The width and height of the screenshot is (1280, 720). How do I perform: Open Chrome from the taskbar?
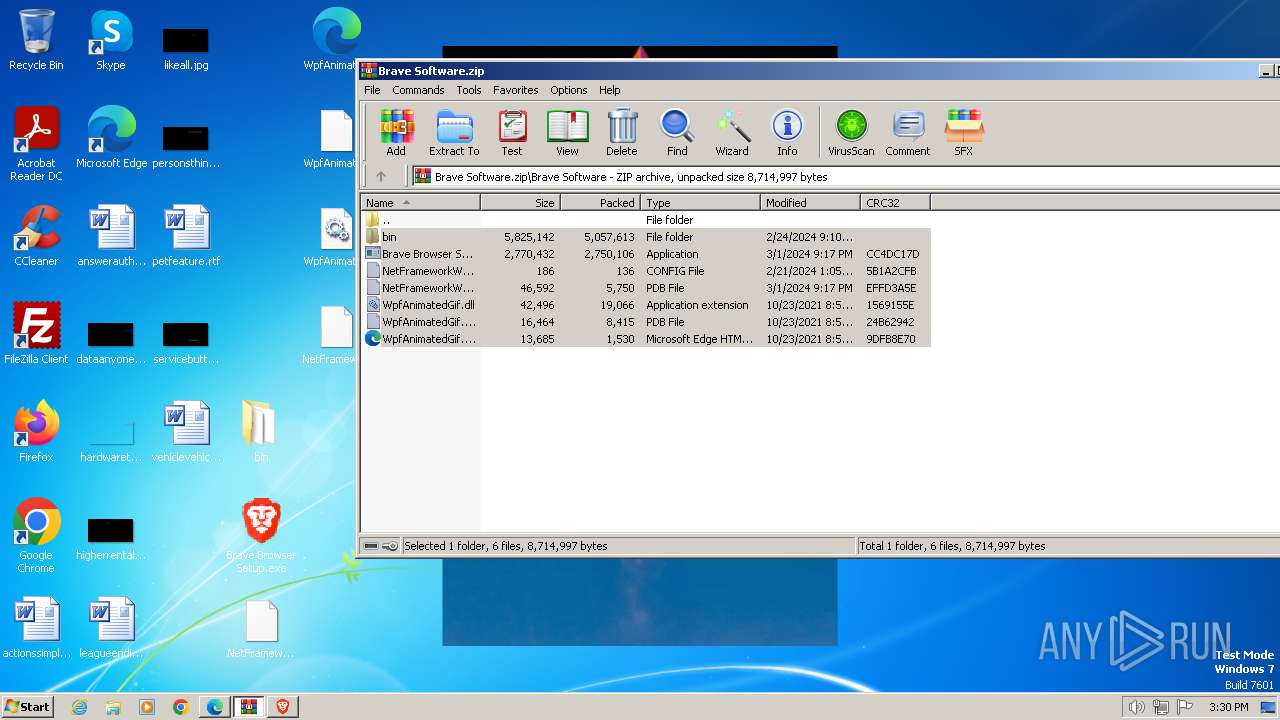coord(180,707)
